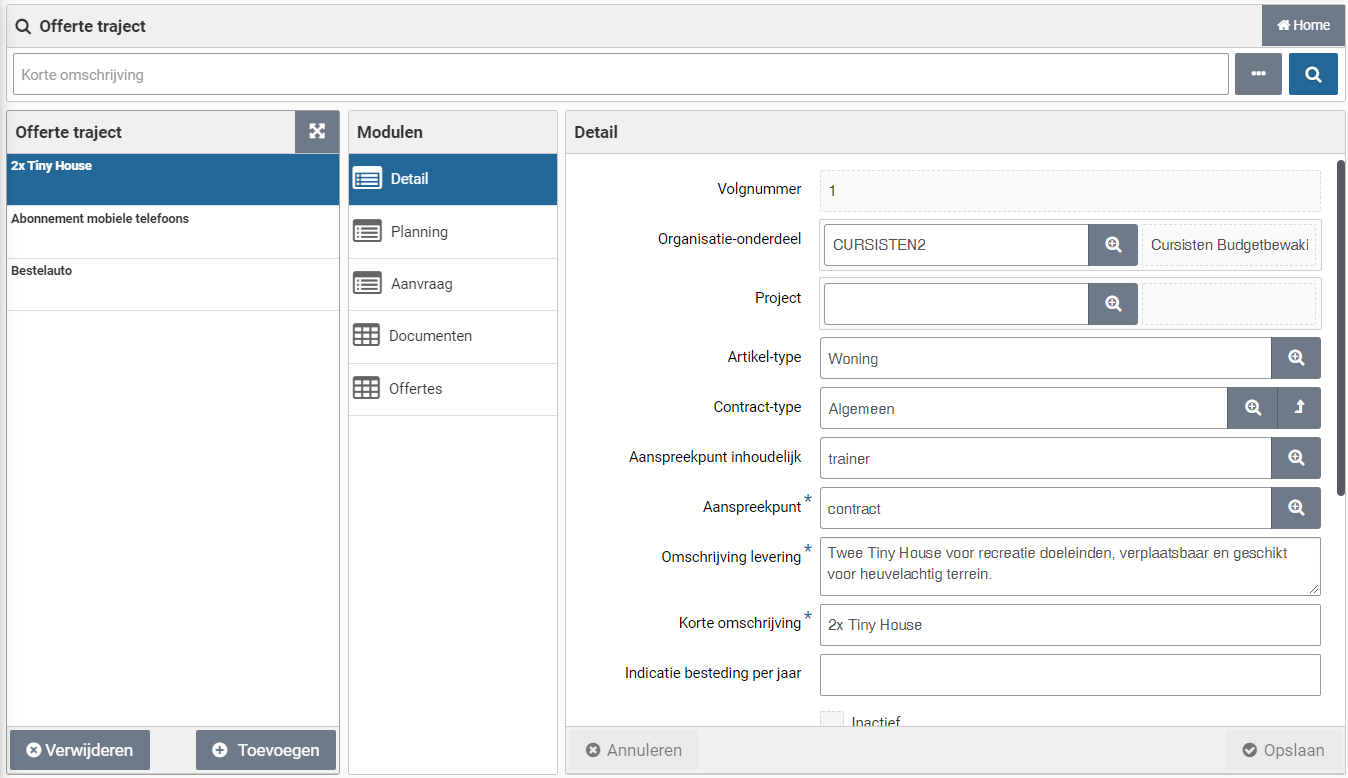Screen dimensions: 1348x778
Task: Click the blue search magnifier button
Action: tap(1313, 74)
